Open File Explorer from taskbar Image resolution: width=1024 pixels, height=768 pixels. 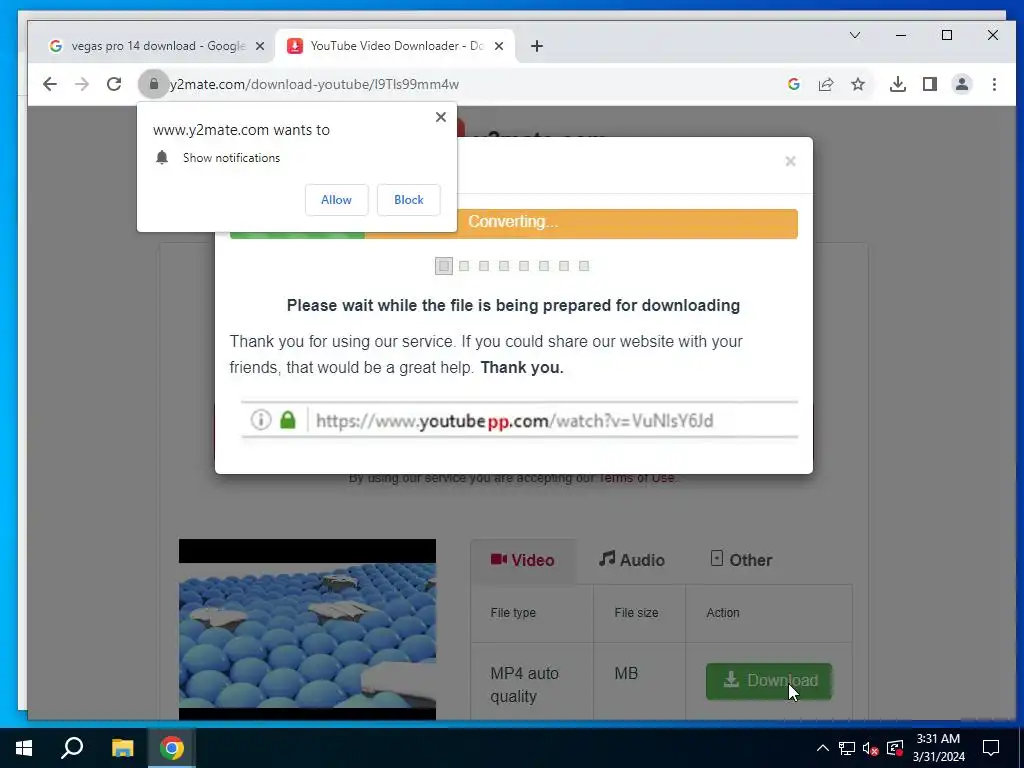pos(122,748)
